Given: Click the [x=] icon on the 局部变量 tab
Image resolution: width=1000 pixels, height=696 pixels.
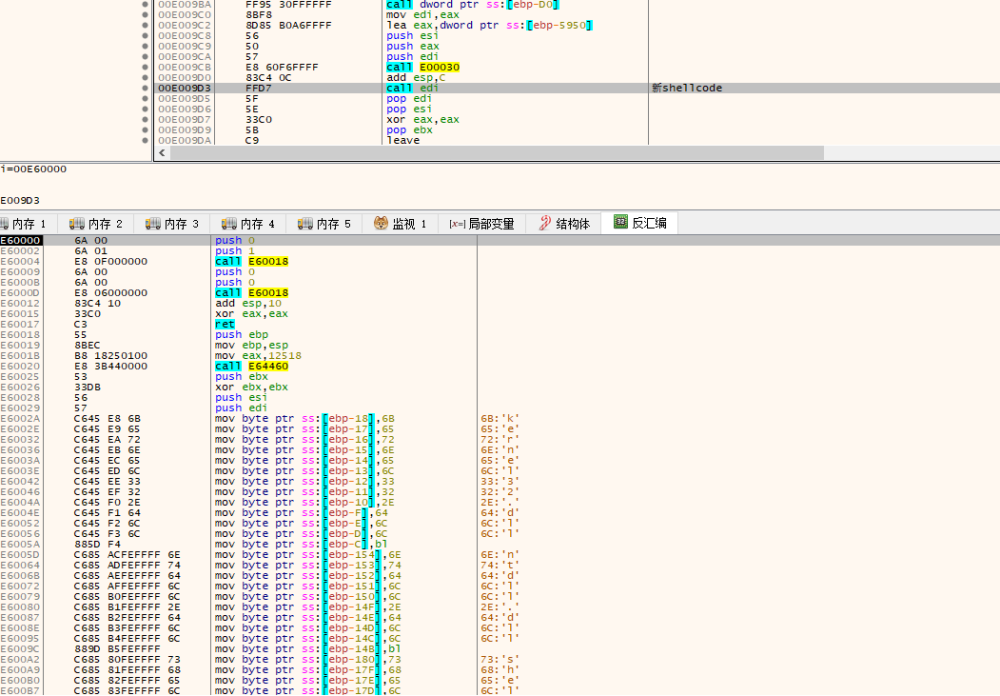Looking at the screenshot, I should (x=457, y=224).
